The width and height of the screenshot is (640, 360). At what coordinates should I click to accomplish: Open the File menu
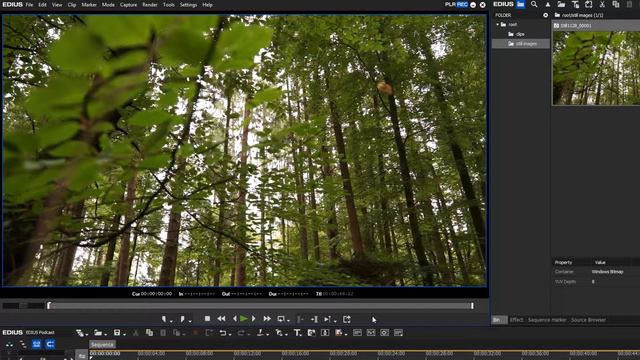[29, 5]
